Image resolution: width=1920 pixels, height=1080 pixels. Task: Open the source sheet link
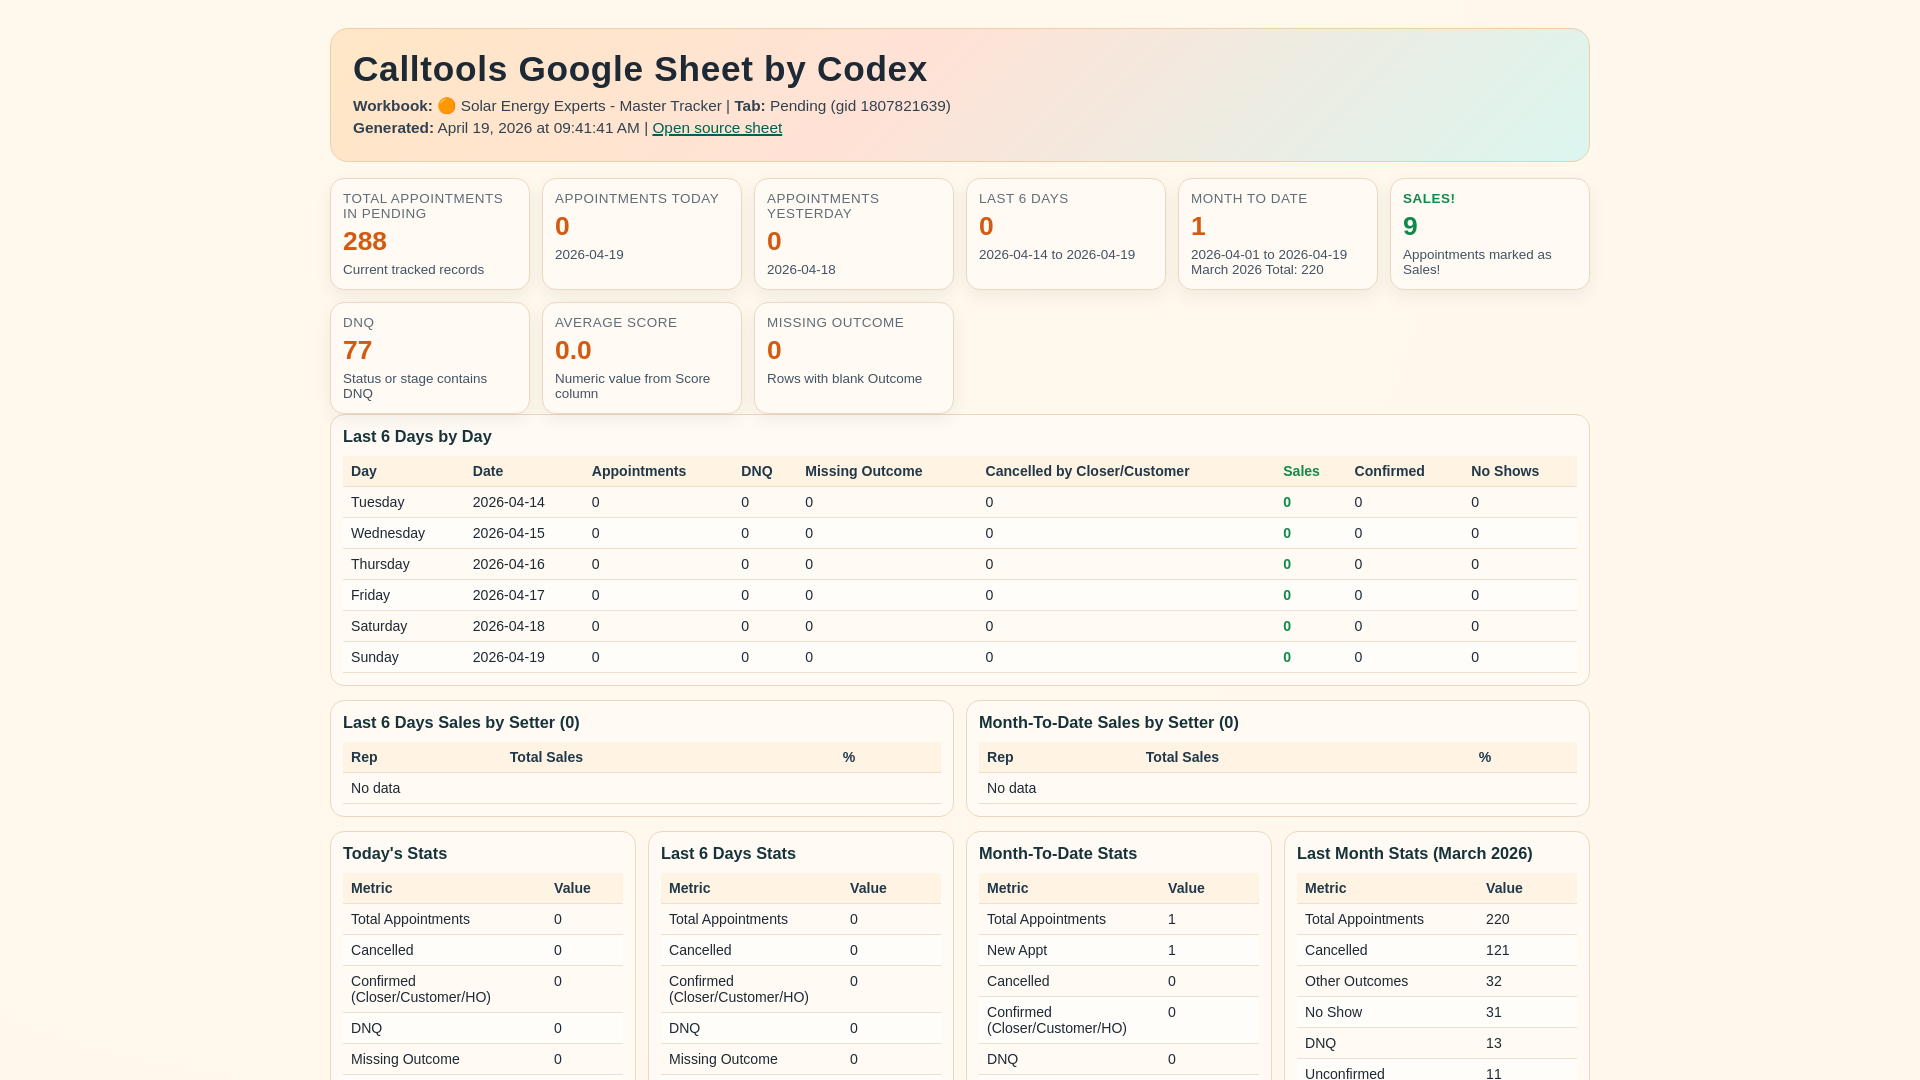717,128
